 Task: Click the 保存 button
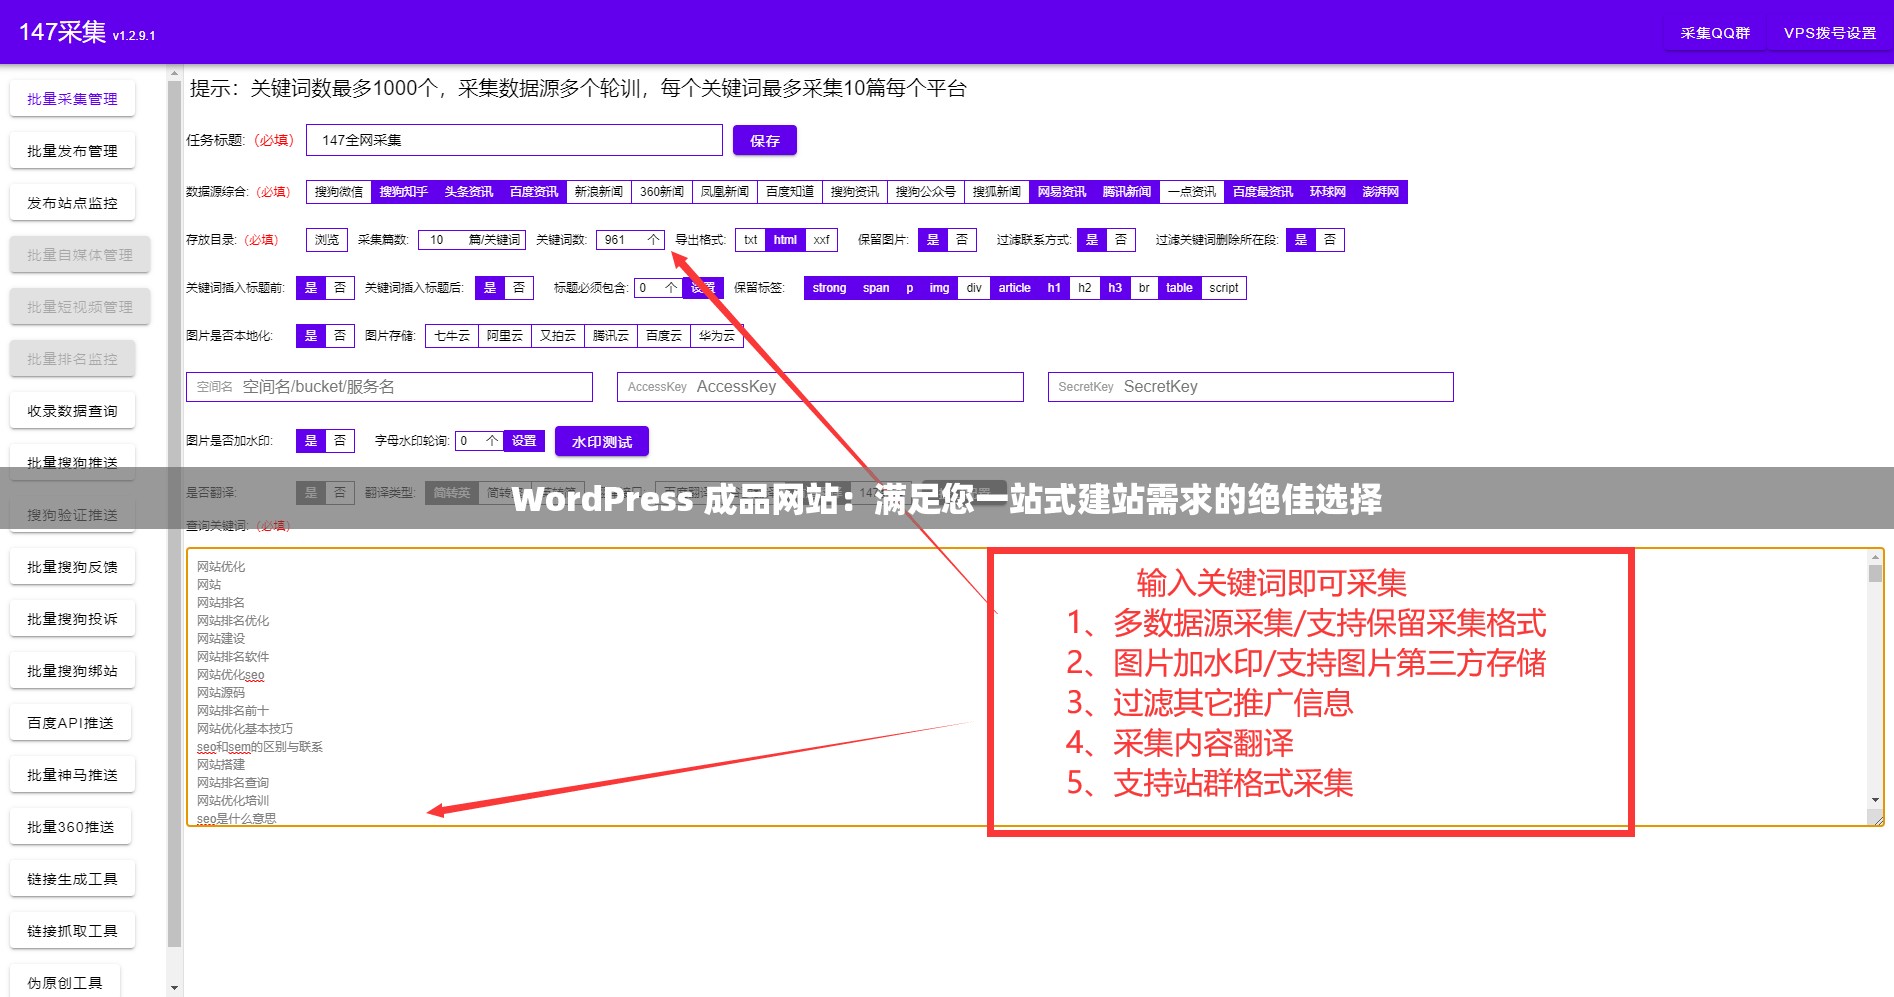tap(765, 140)
